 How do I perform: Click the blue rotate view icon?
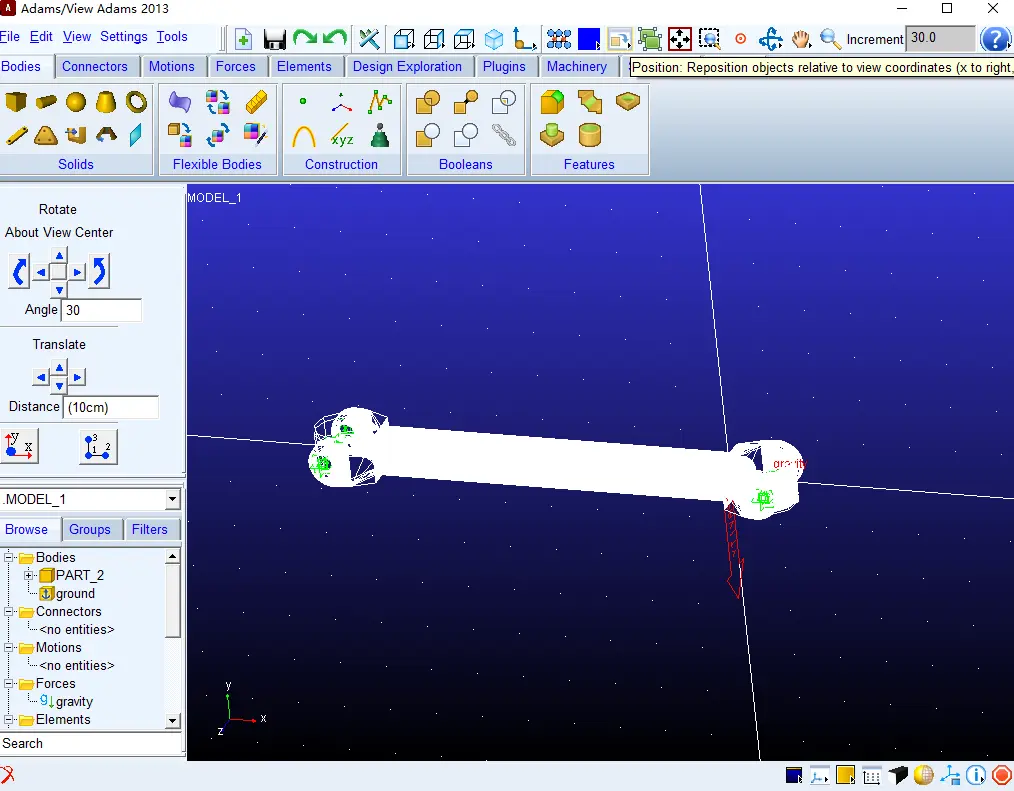[x=770, y=39]
